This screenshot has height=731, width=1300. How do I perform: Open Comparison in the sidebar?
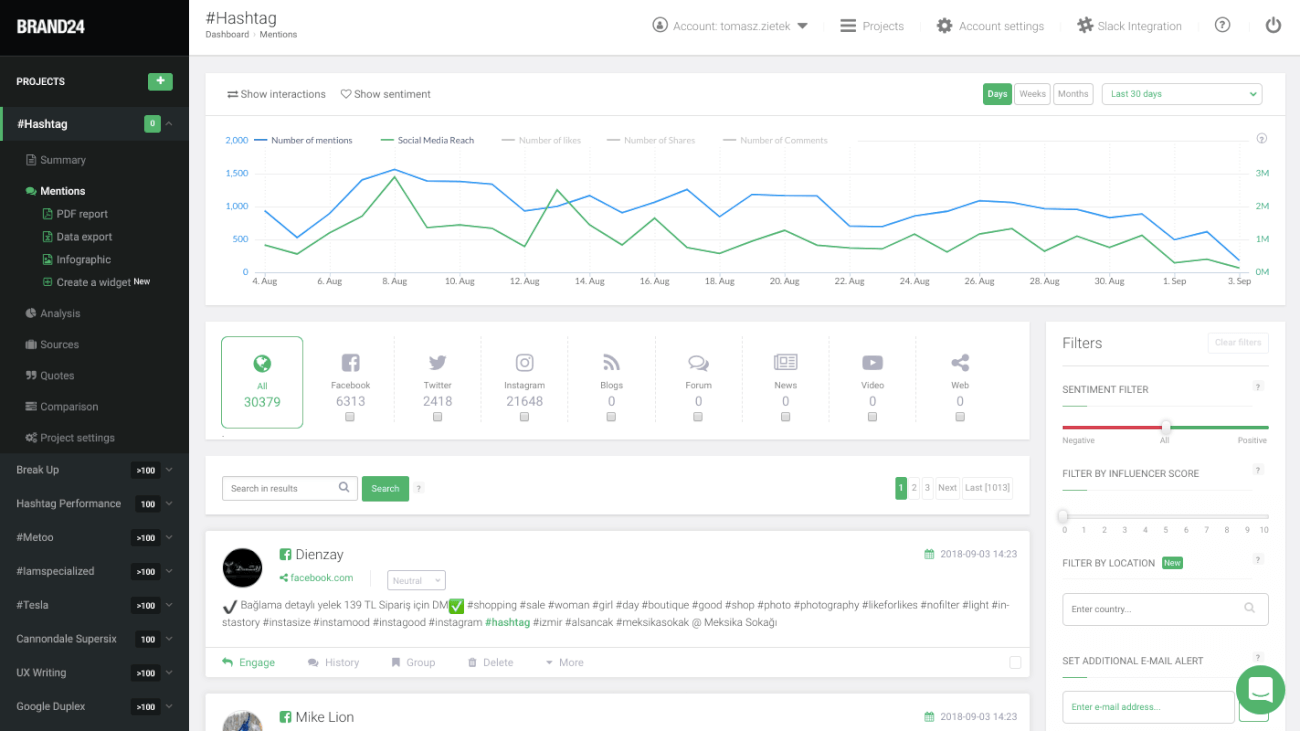click(62, 406)
